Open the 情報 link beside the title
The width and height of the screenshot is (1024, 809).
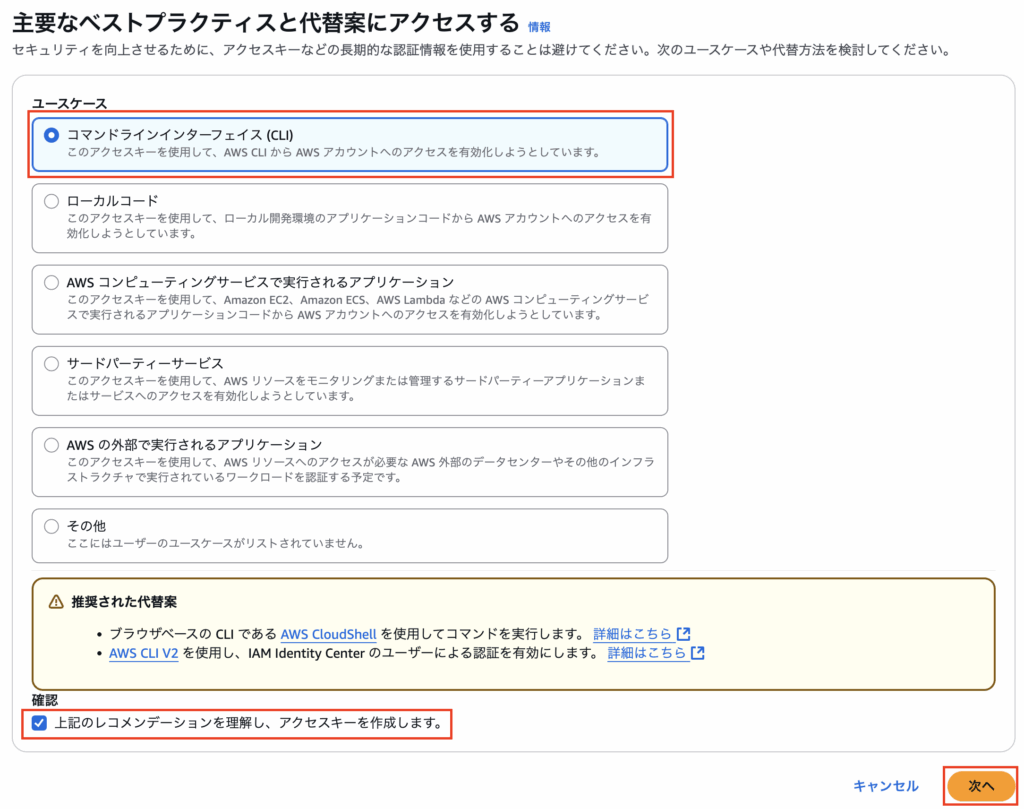click(x=539, y=27)
